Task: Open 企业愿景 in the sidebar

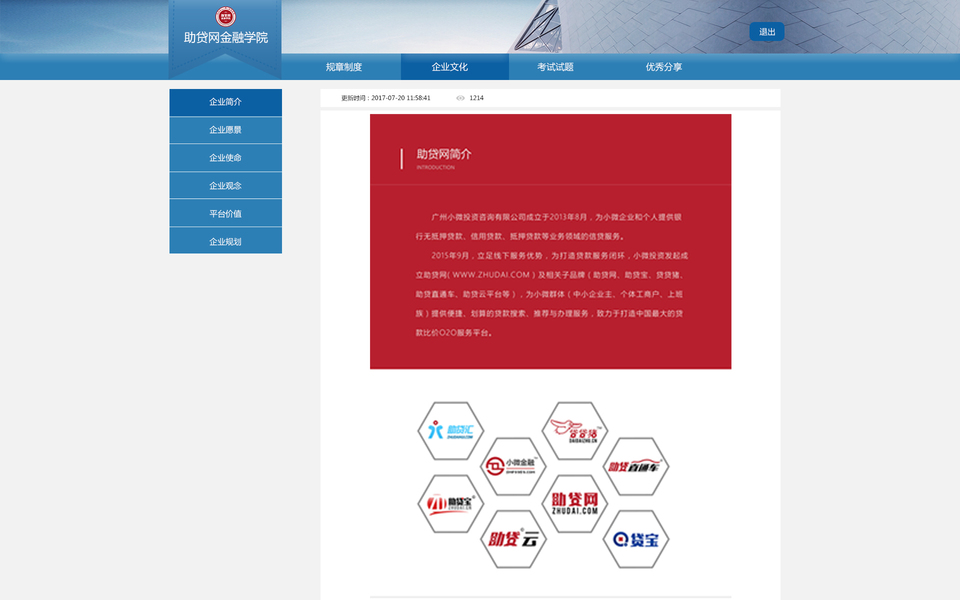Action: click(x=225, y=130)
